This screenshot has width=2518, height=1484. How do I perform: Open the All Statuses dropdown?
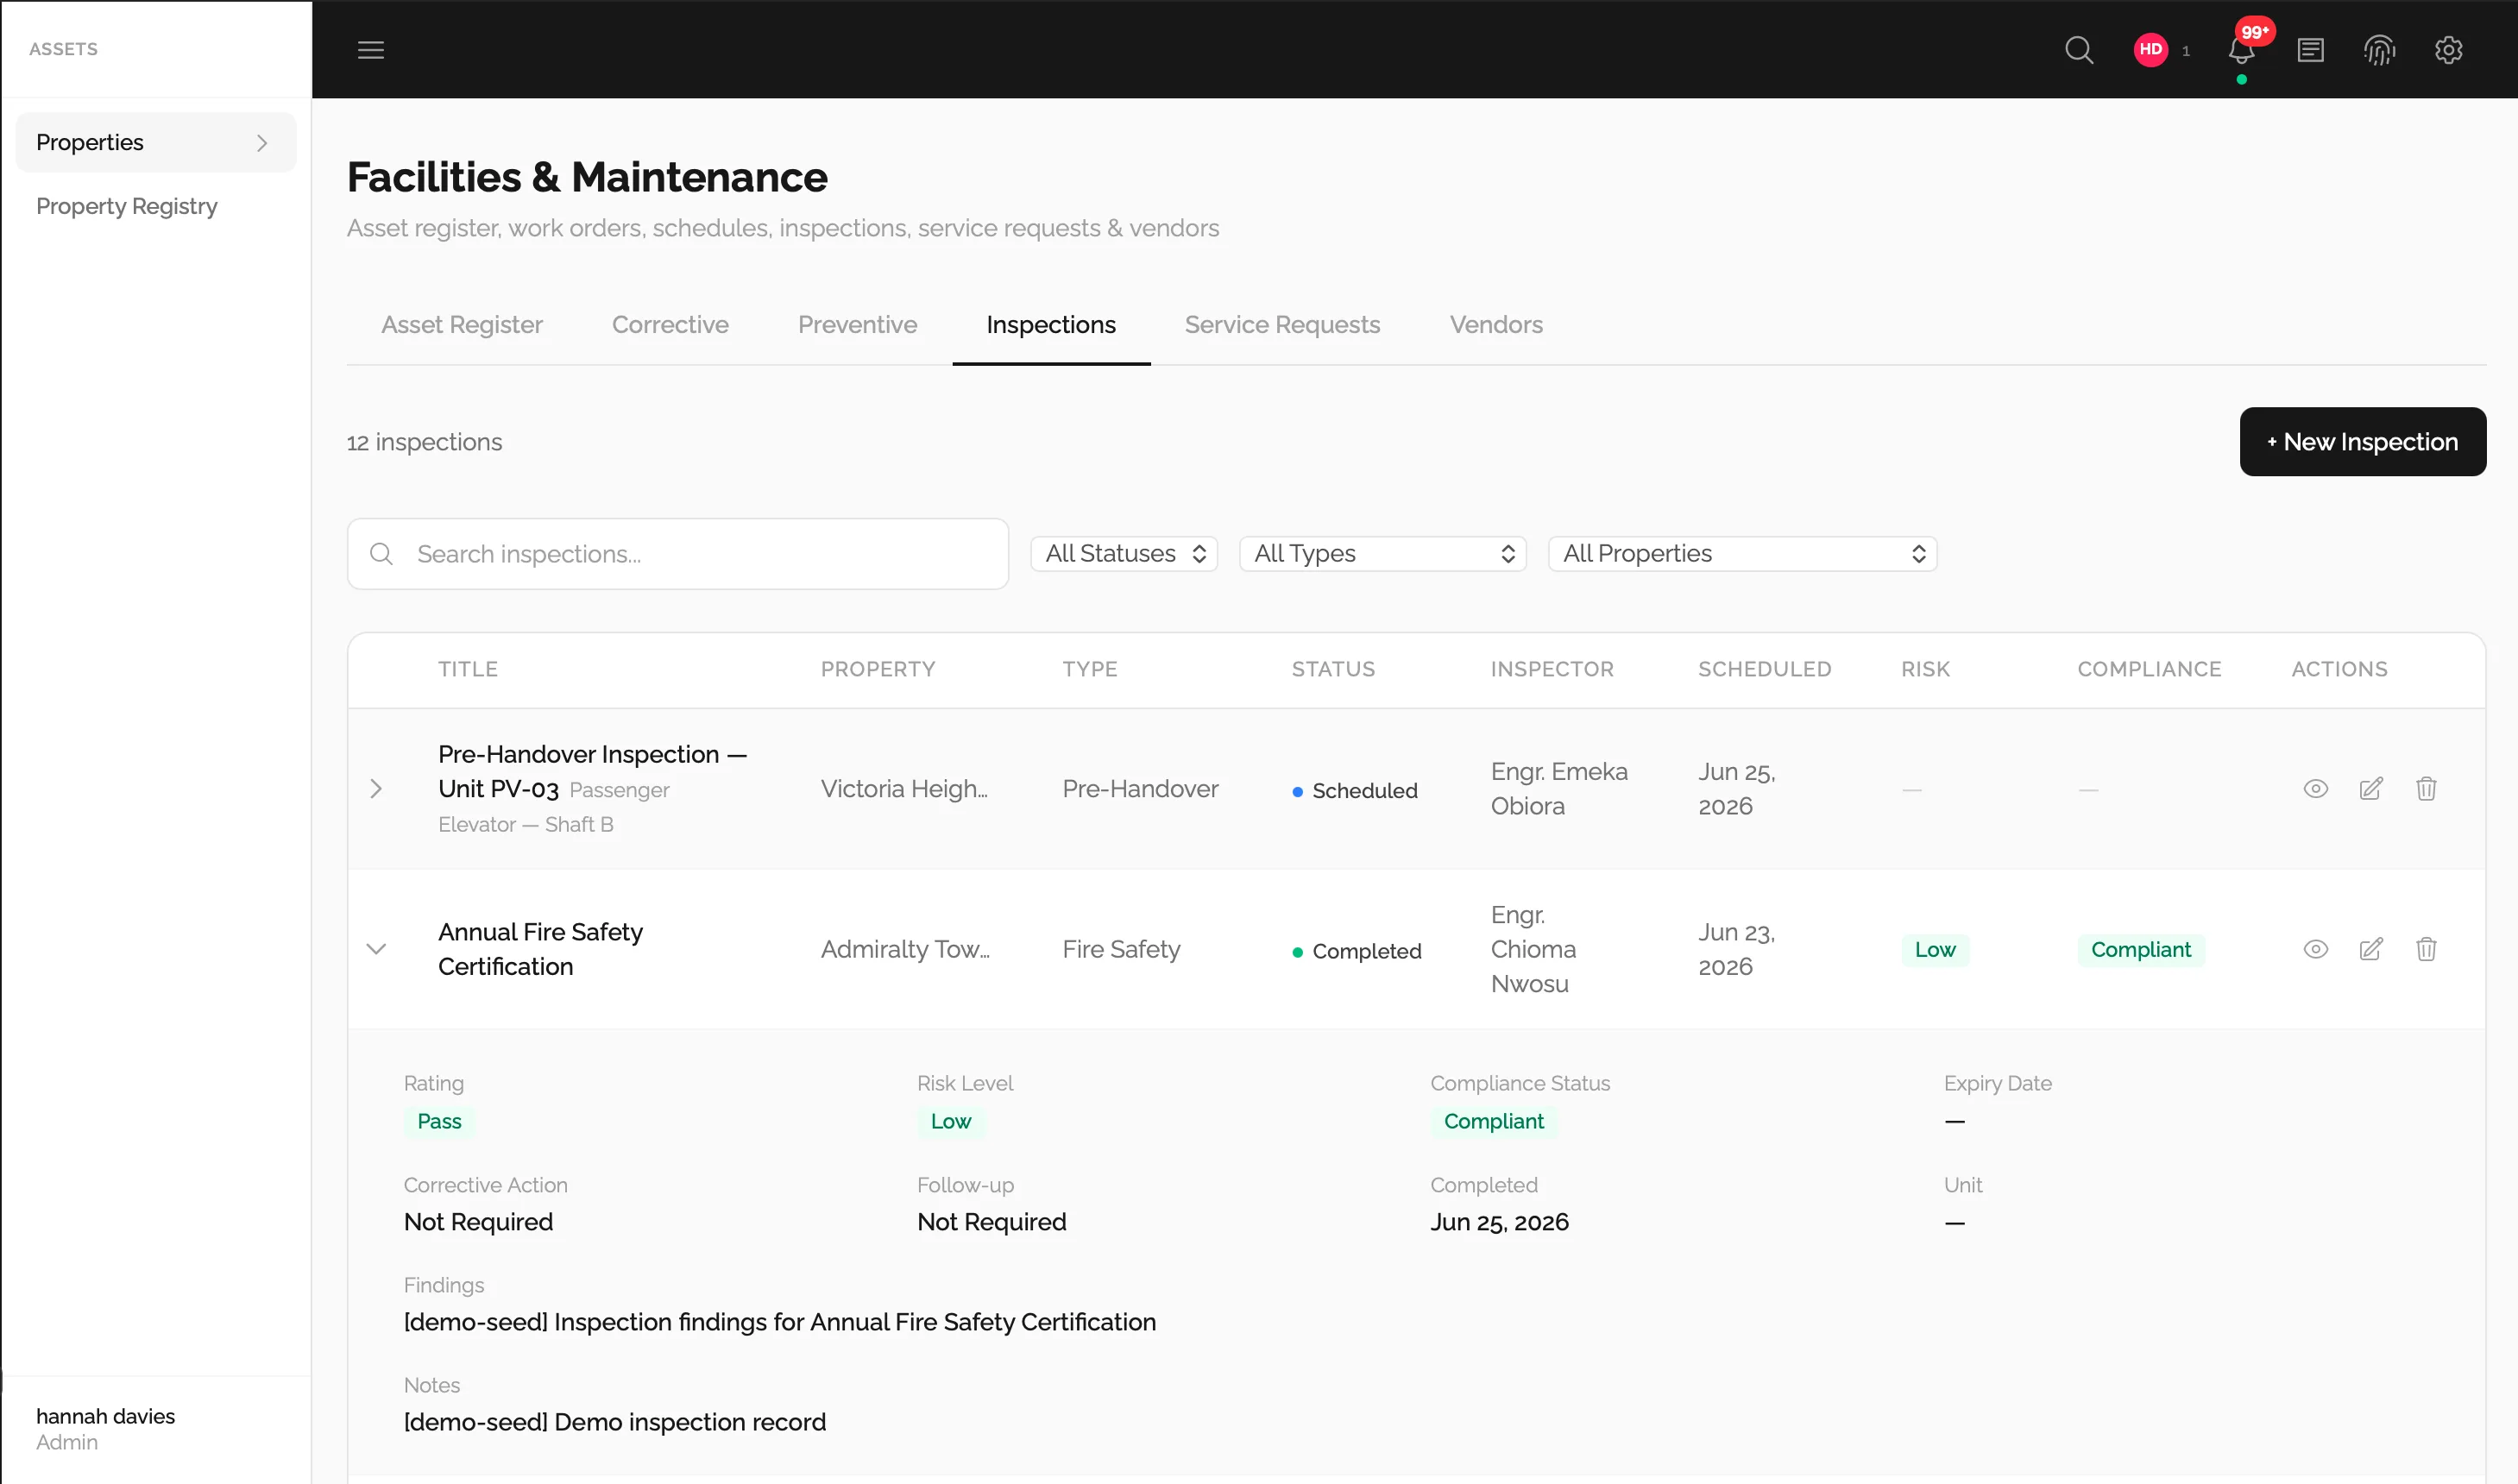coord(1124,554)
